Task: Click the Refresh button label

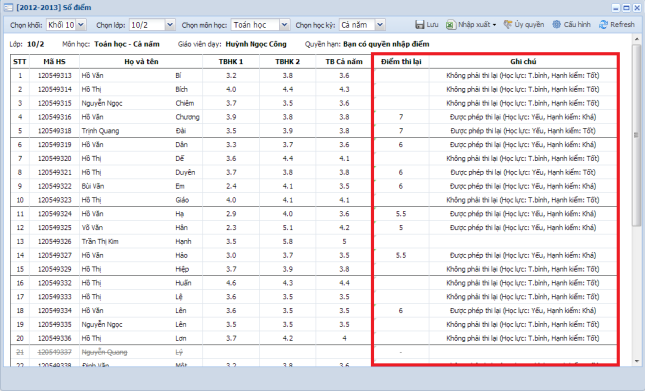Action: (622, 25)
